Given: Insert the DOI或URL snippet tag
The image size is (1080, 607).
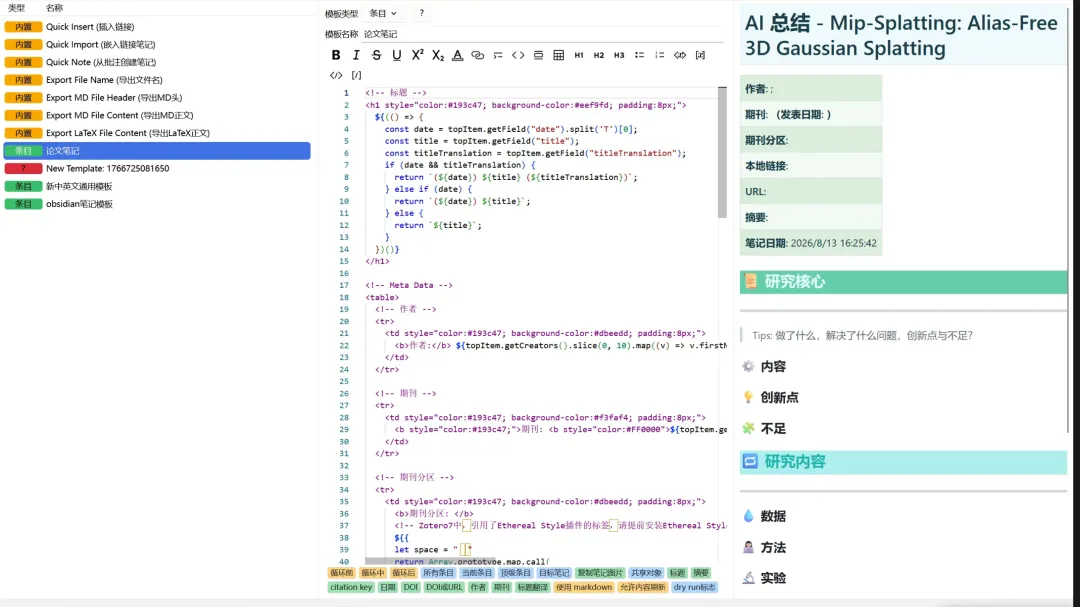Looking at the screenshot, I should (444, 587).
